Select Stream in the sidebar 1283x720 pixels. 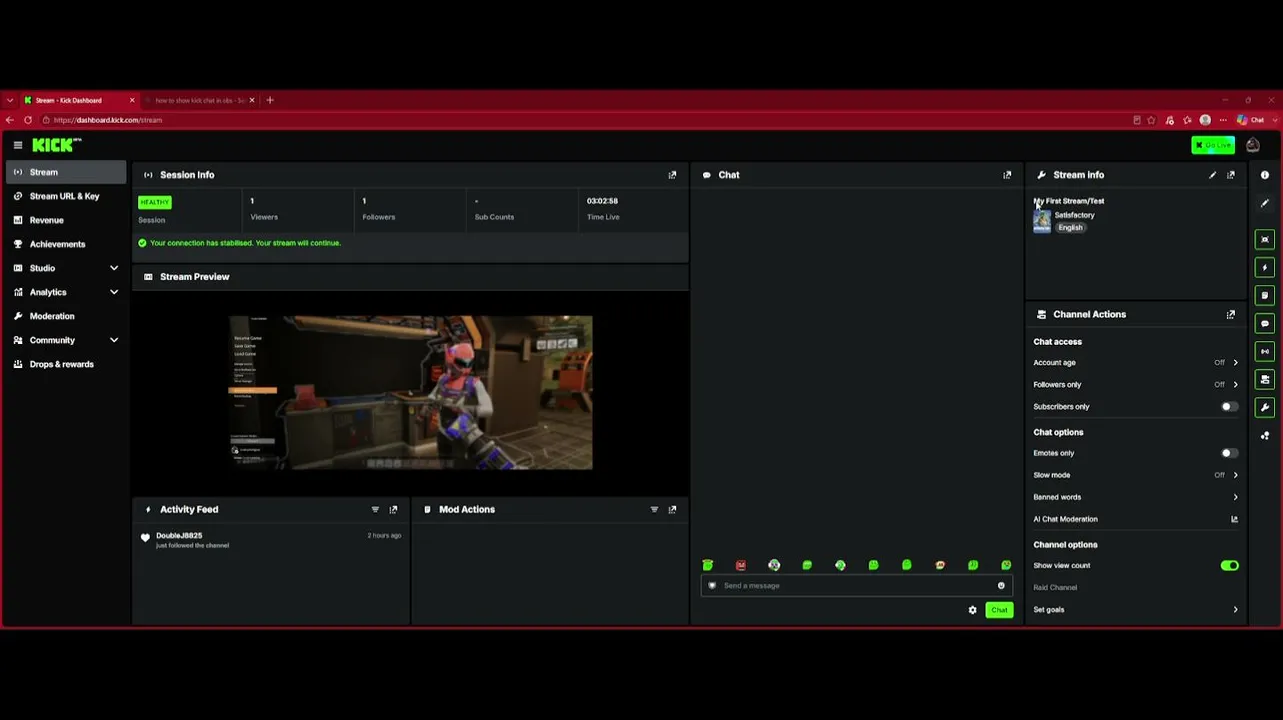(65, 172)
